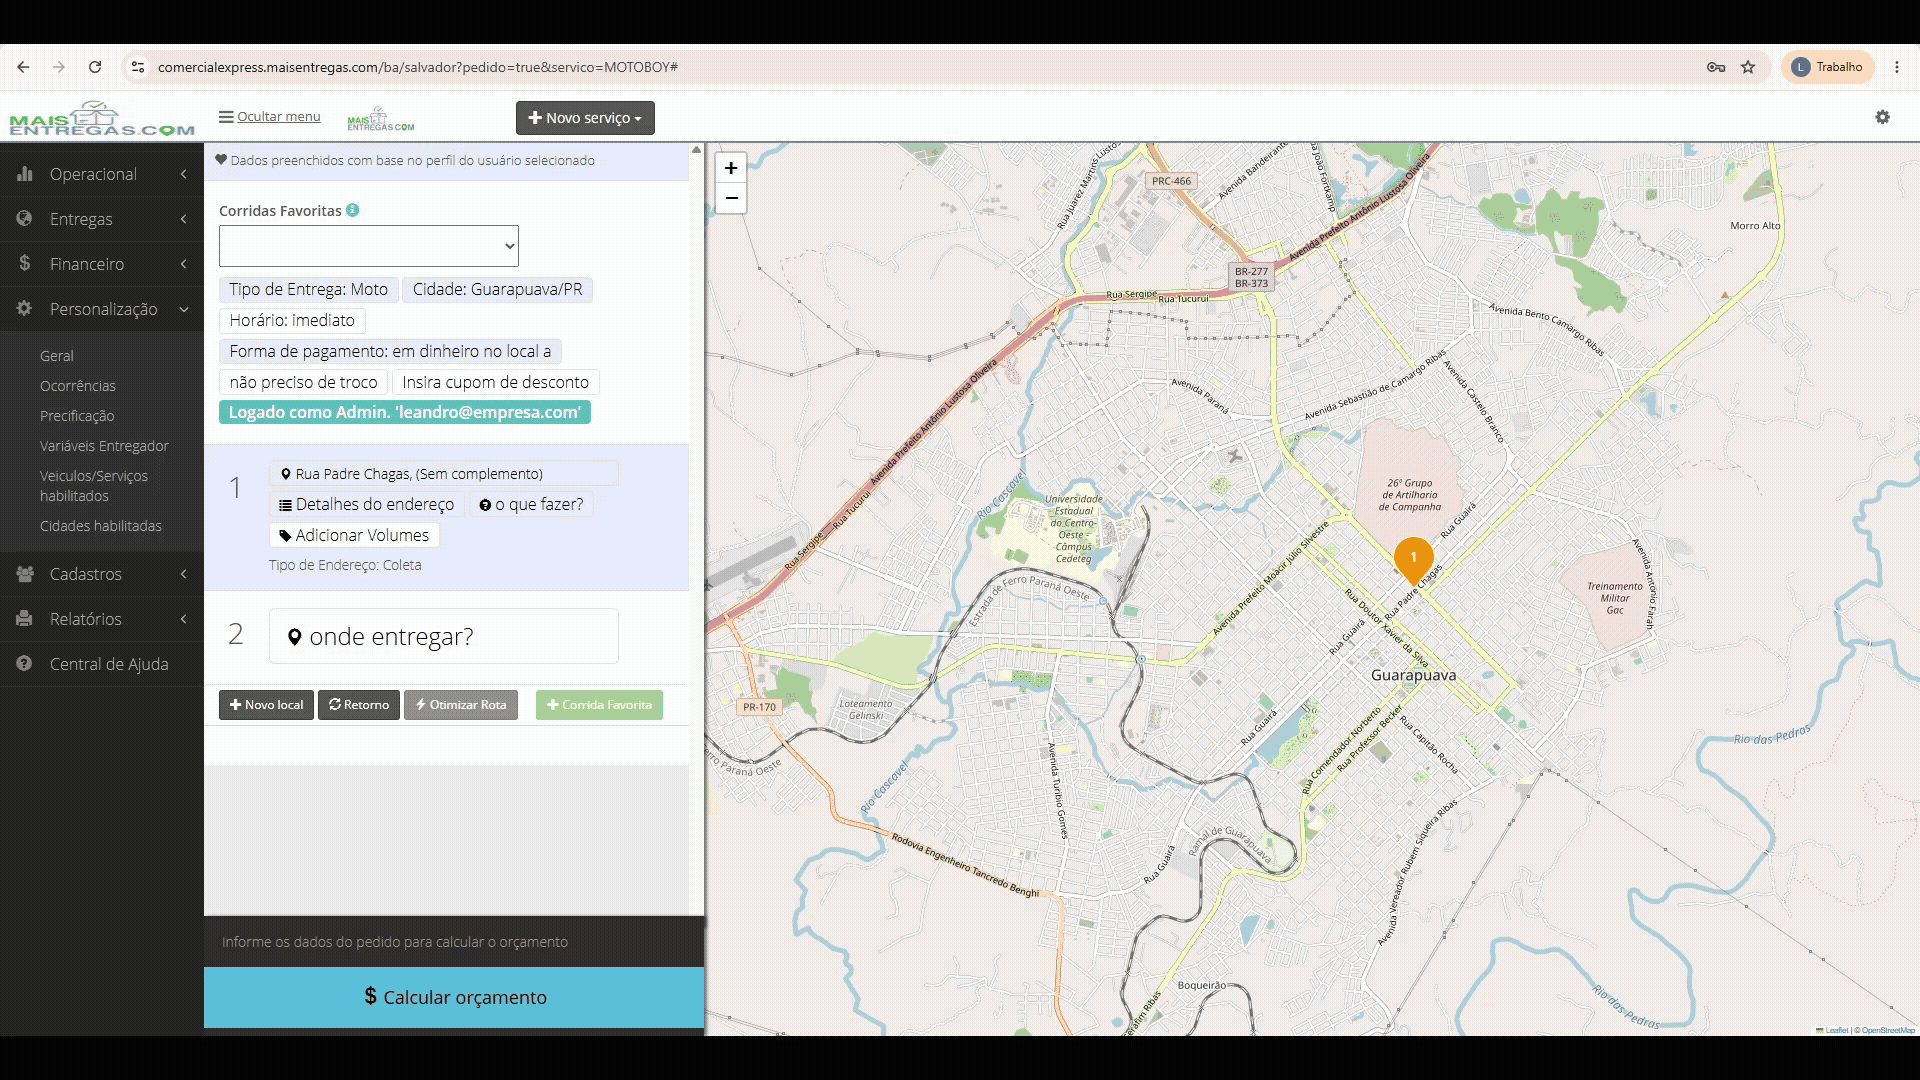The image size is (1920, 1080).
Task: Click Calcular orçamento button
Action: pyautogui.click(x=454, y=997)
